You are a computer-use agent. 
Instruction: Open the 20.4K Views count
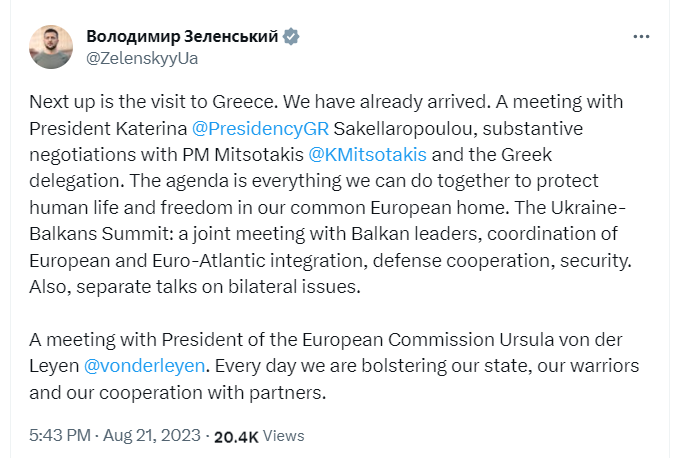point(259,436)
